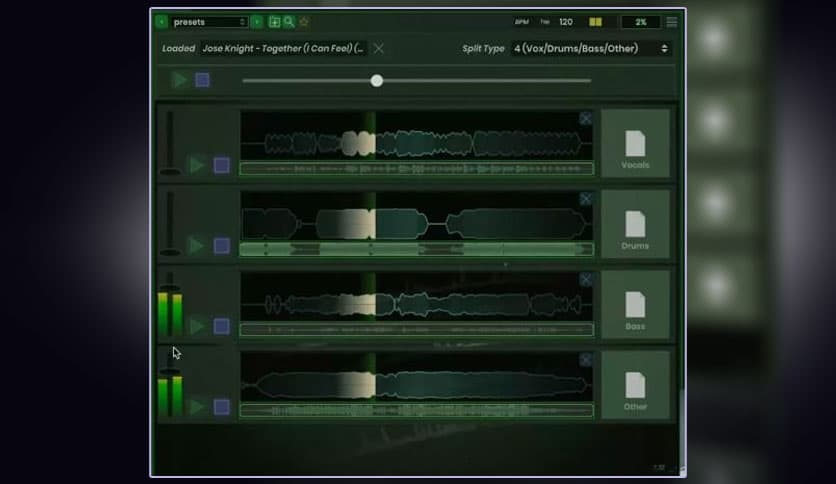Stop the Bass stem
Image resolution: width=836 pixels, height=484 pixels.
click(222, 326)
